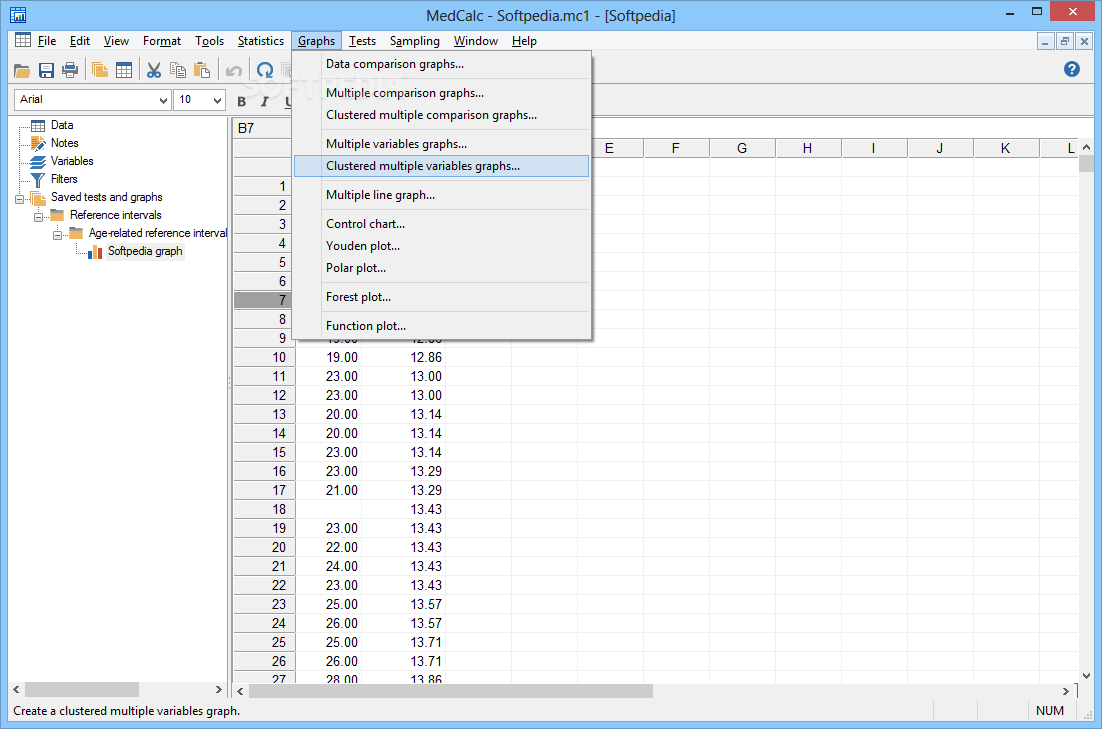Click column header G

click(x=742, y=148)
